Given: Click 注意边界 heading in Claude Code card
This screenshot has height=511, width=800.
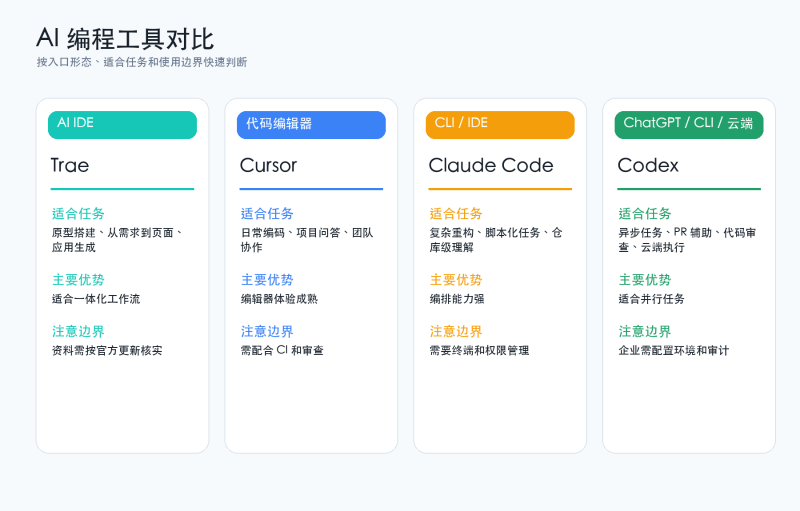Looking at the screenshot, I should tap(456, 331).
